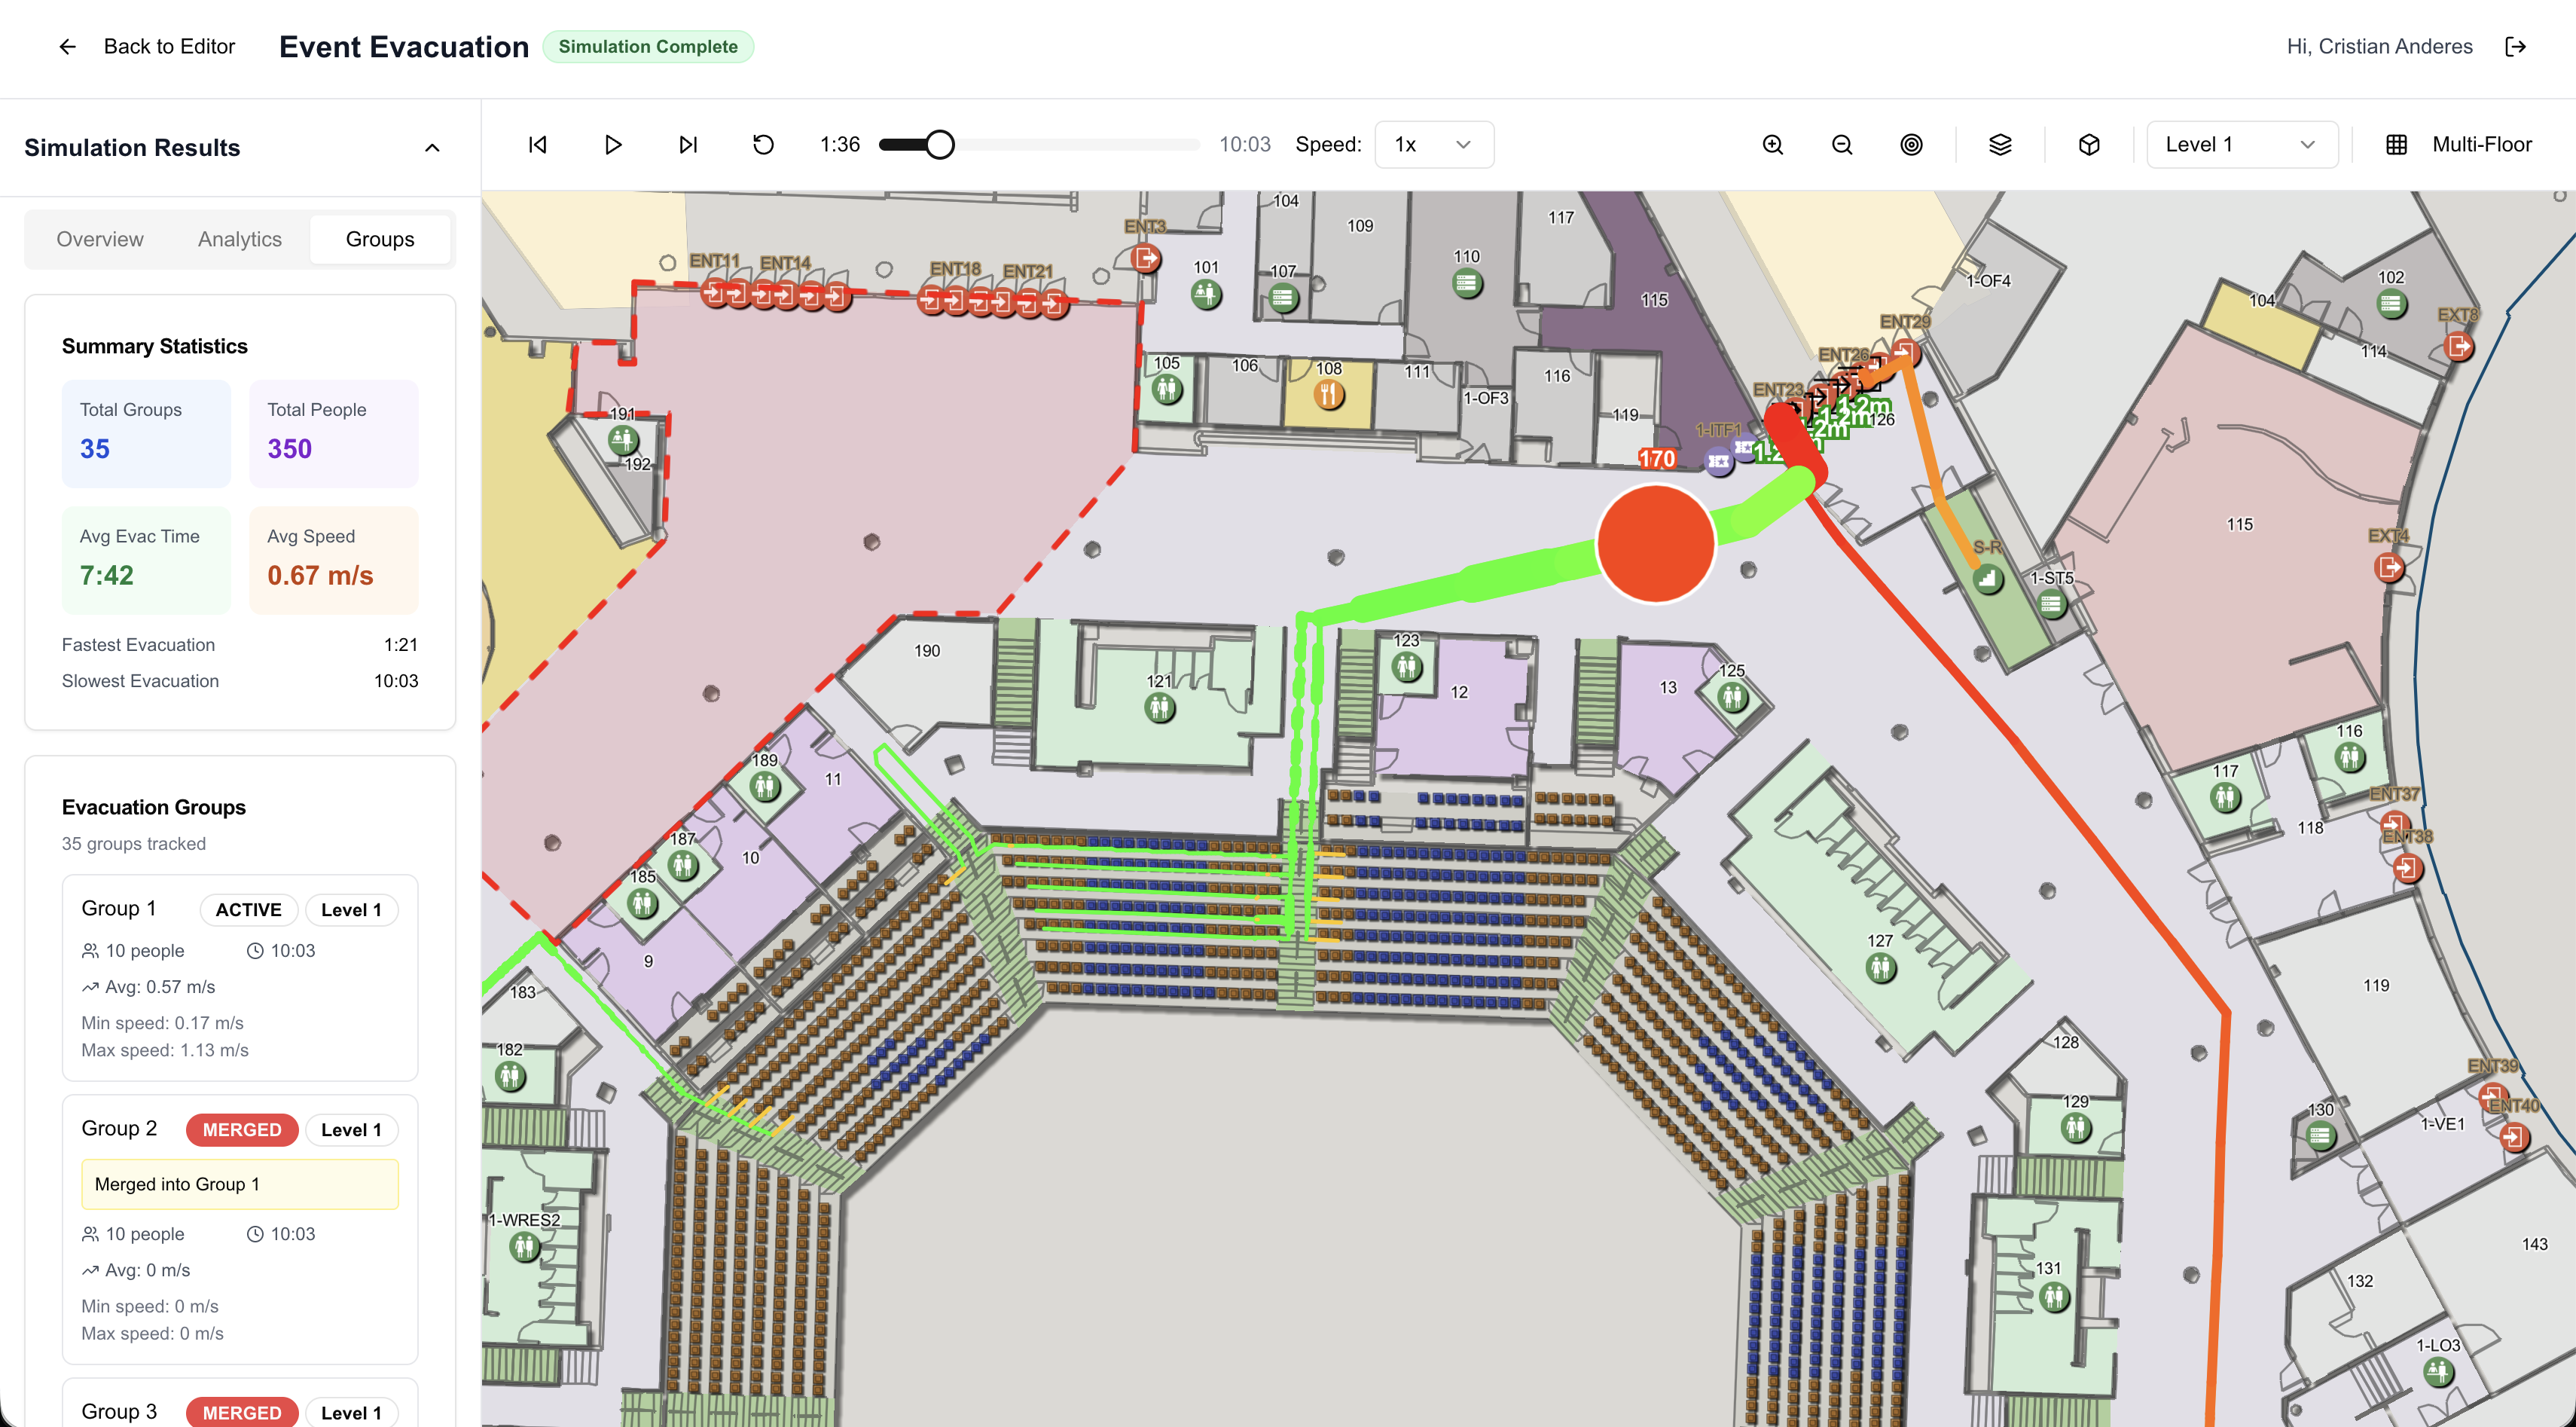Collapse the Simulation Results panel
Viewport: 2576px width, 1427px height.
tap(432, 148)
